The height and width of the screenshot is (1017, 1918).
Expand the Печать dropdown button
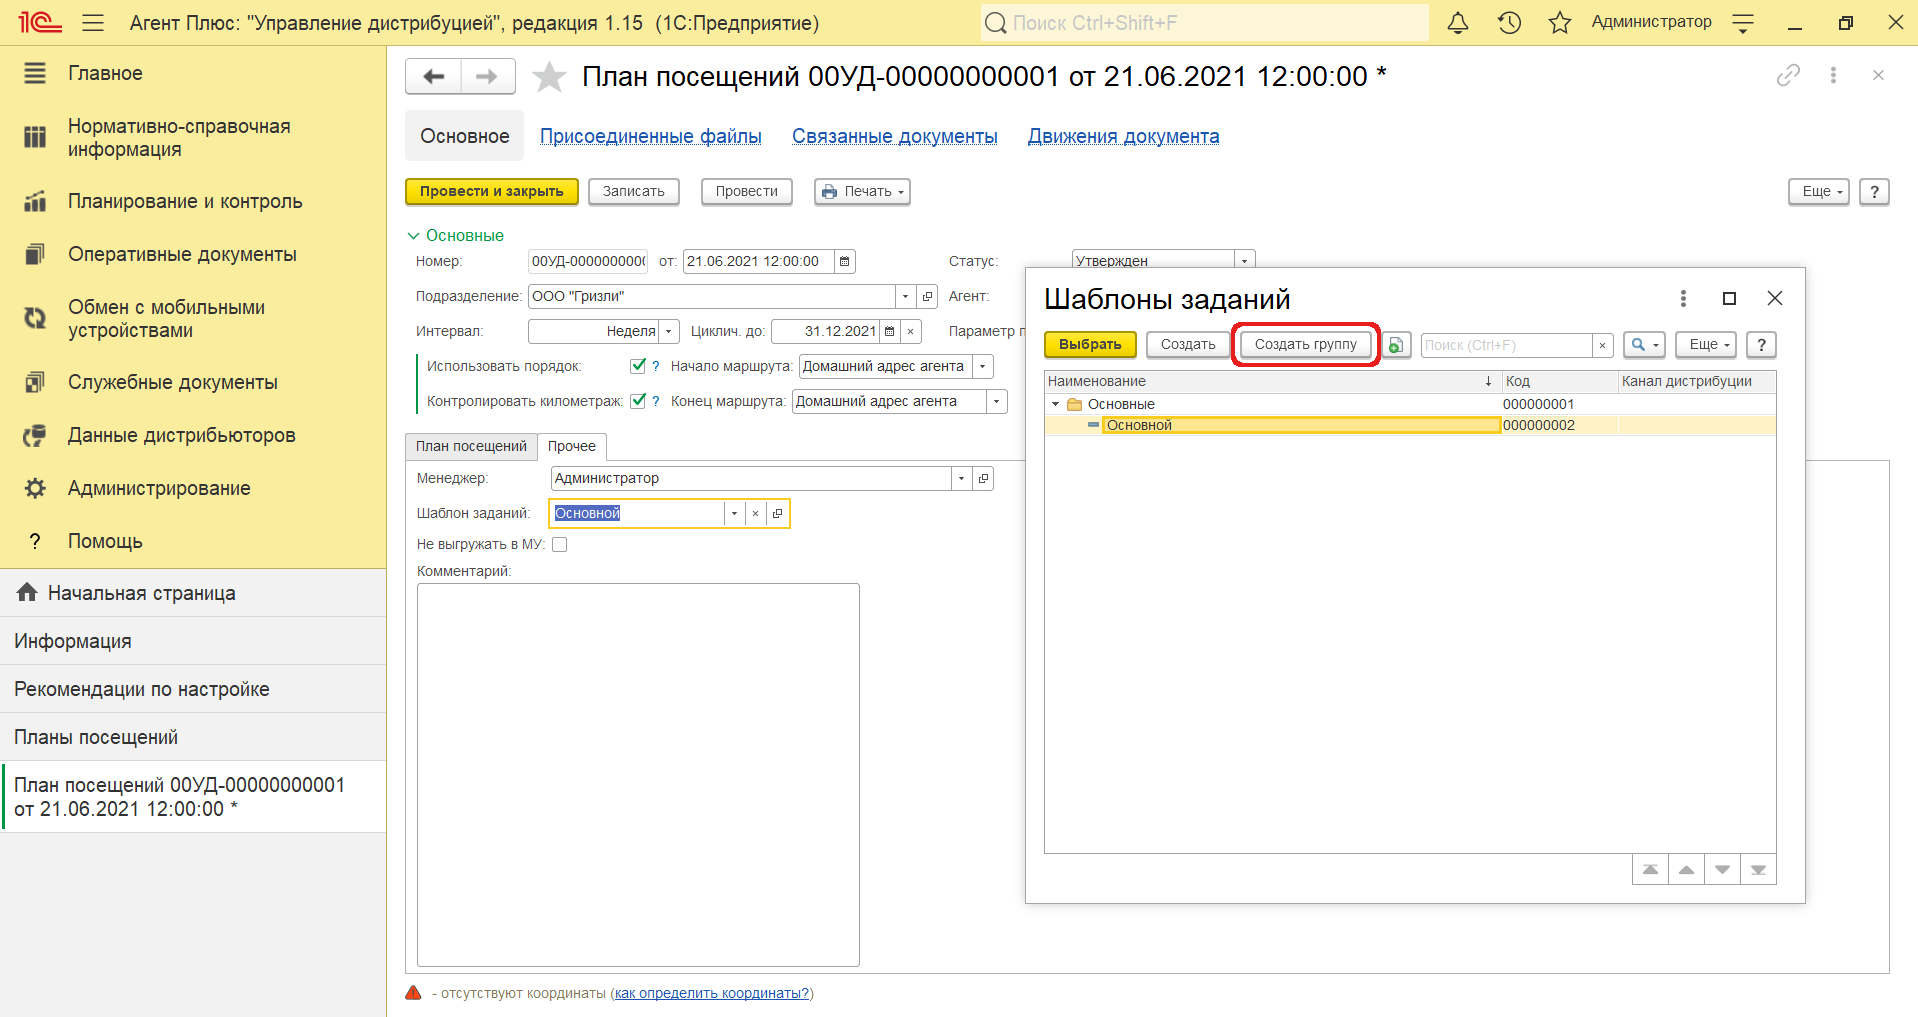(x=862, y=192)
